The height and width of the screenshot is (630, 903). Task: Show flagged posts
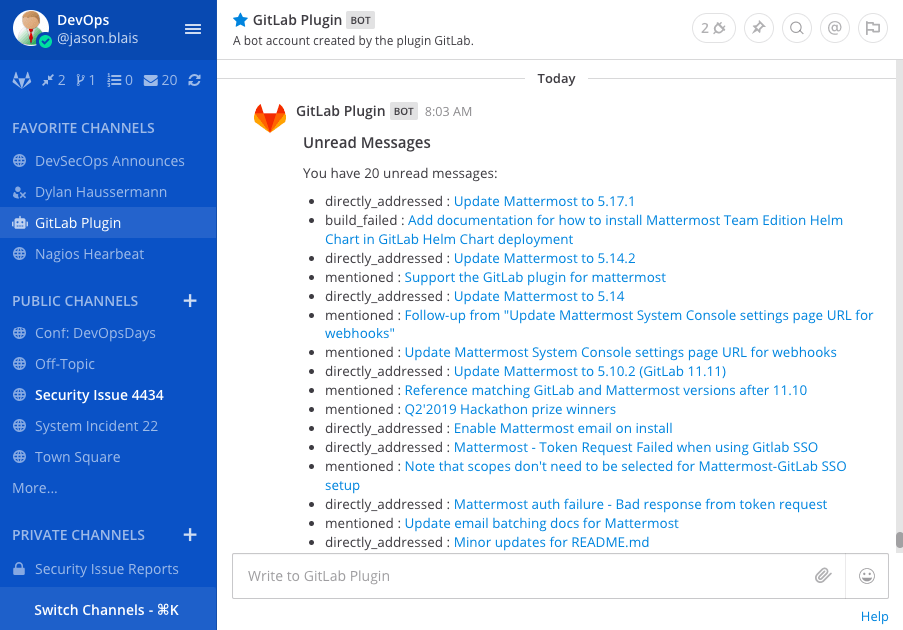(x=872, y=28)
